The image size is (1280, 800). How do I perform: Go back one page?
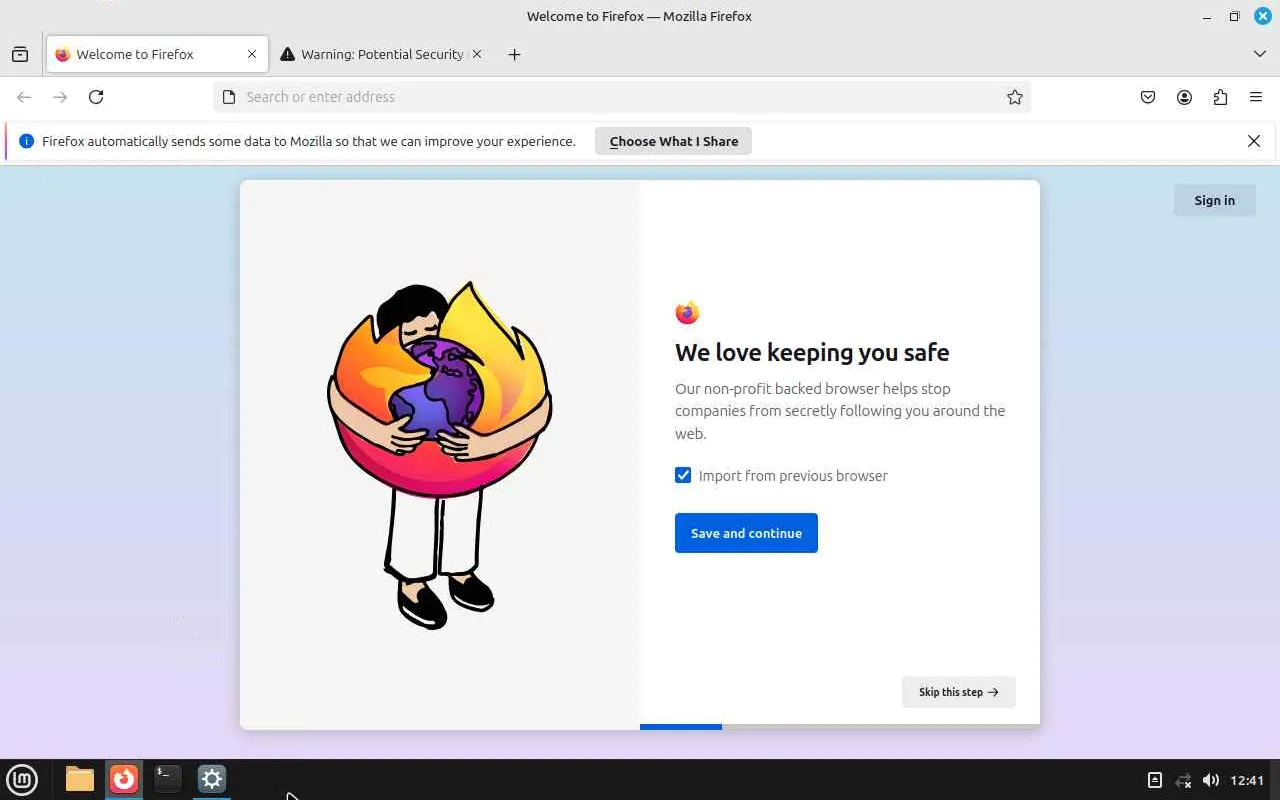(24, 97)
